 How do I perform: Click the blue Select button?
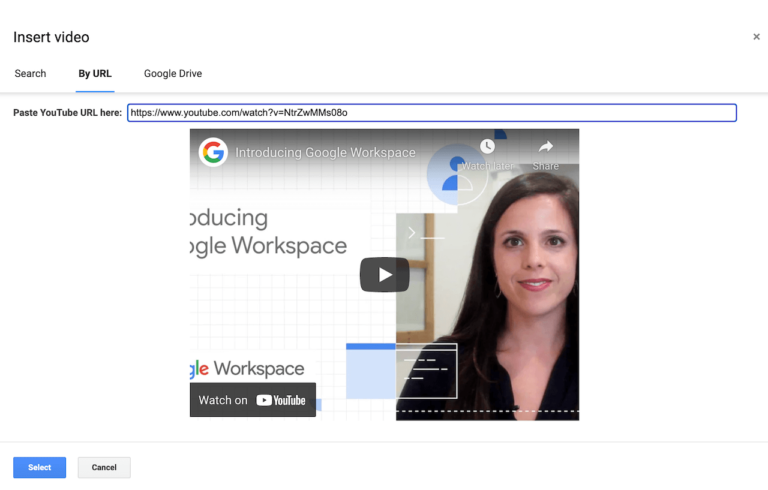[x=40, y=467]
